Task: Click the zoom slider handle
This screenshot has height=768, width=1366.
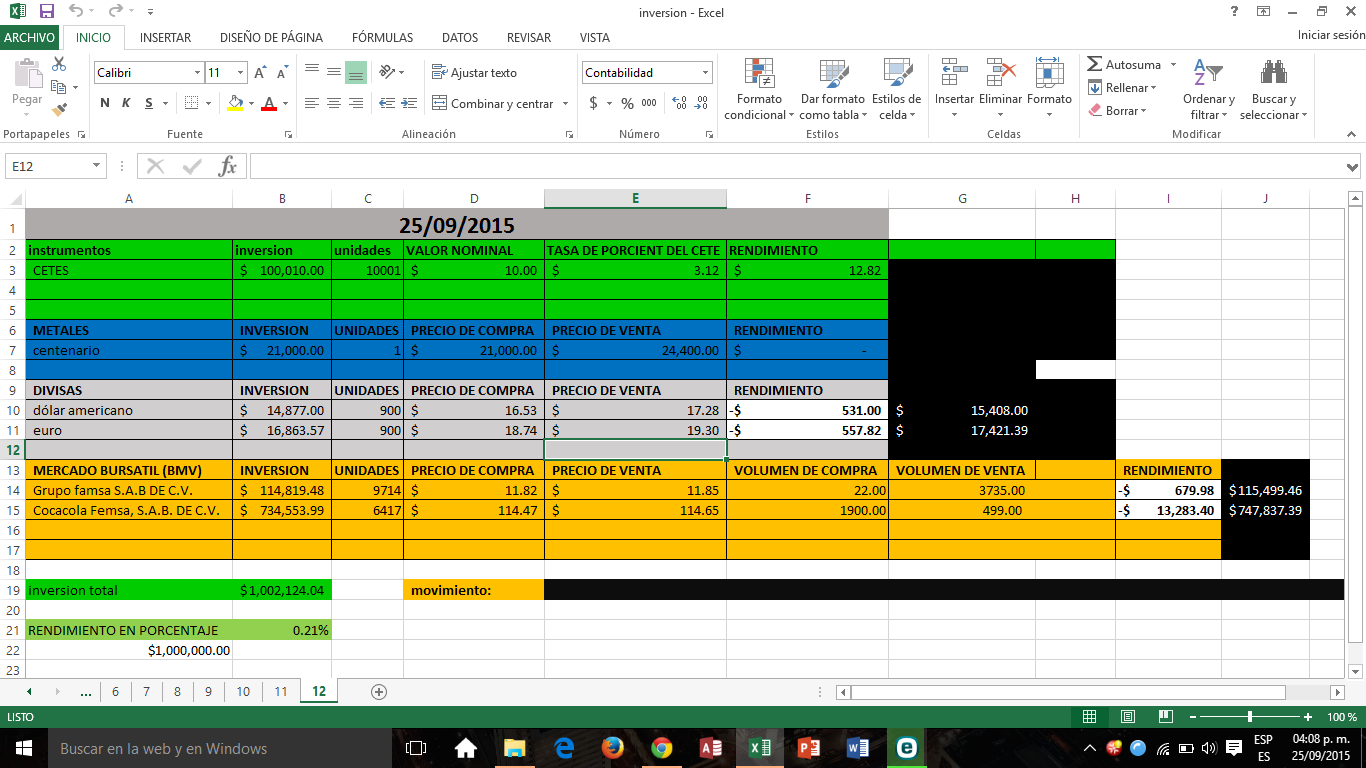Action: coord(1250,717)
